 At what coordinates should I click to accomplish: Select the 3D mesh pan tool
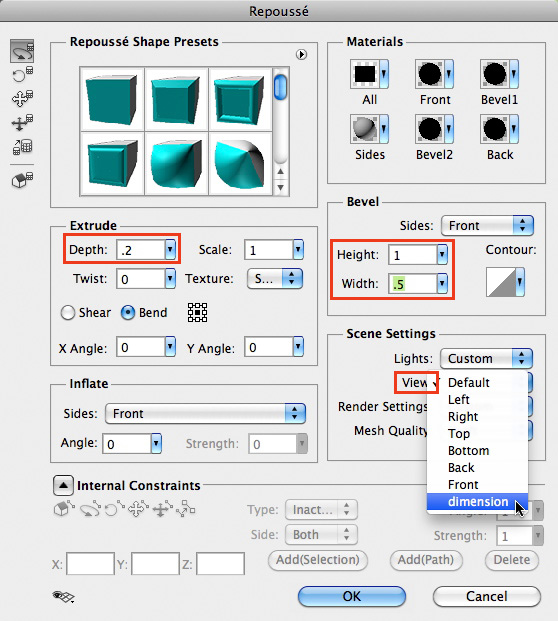pyautogui.click(x=22, y=98)
